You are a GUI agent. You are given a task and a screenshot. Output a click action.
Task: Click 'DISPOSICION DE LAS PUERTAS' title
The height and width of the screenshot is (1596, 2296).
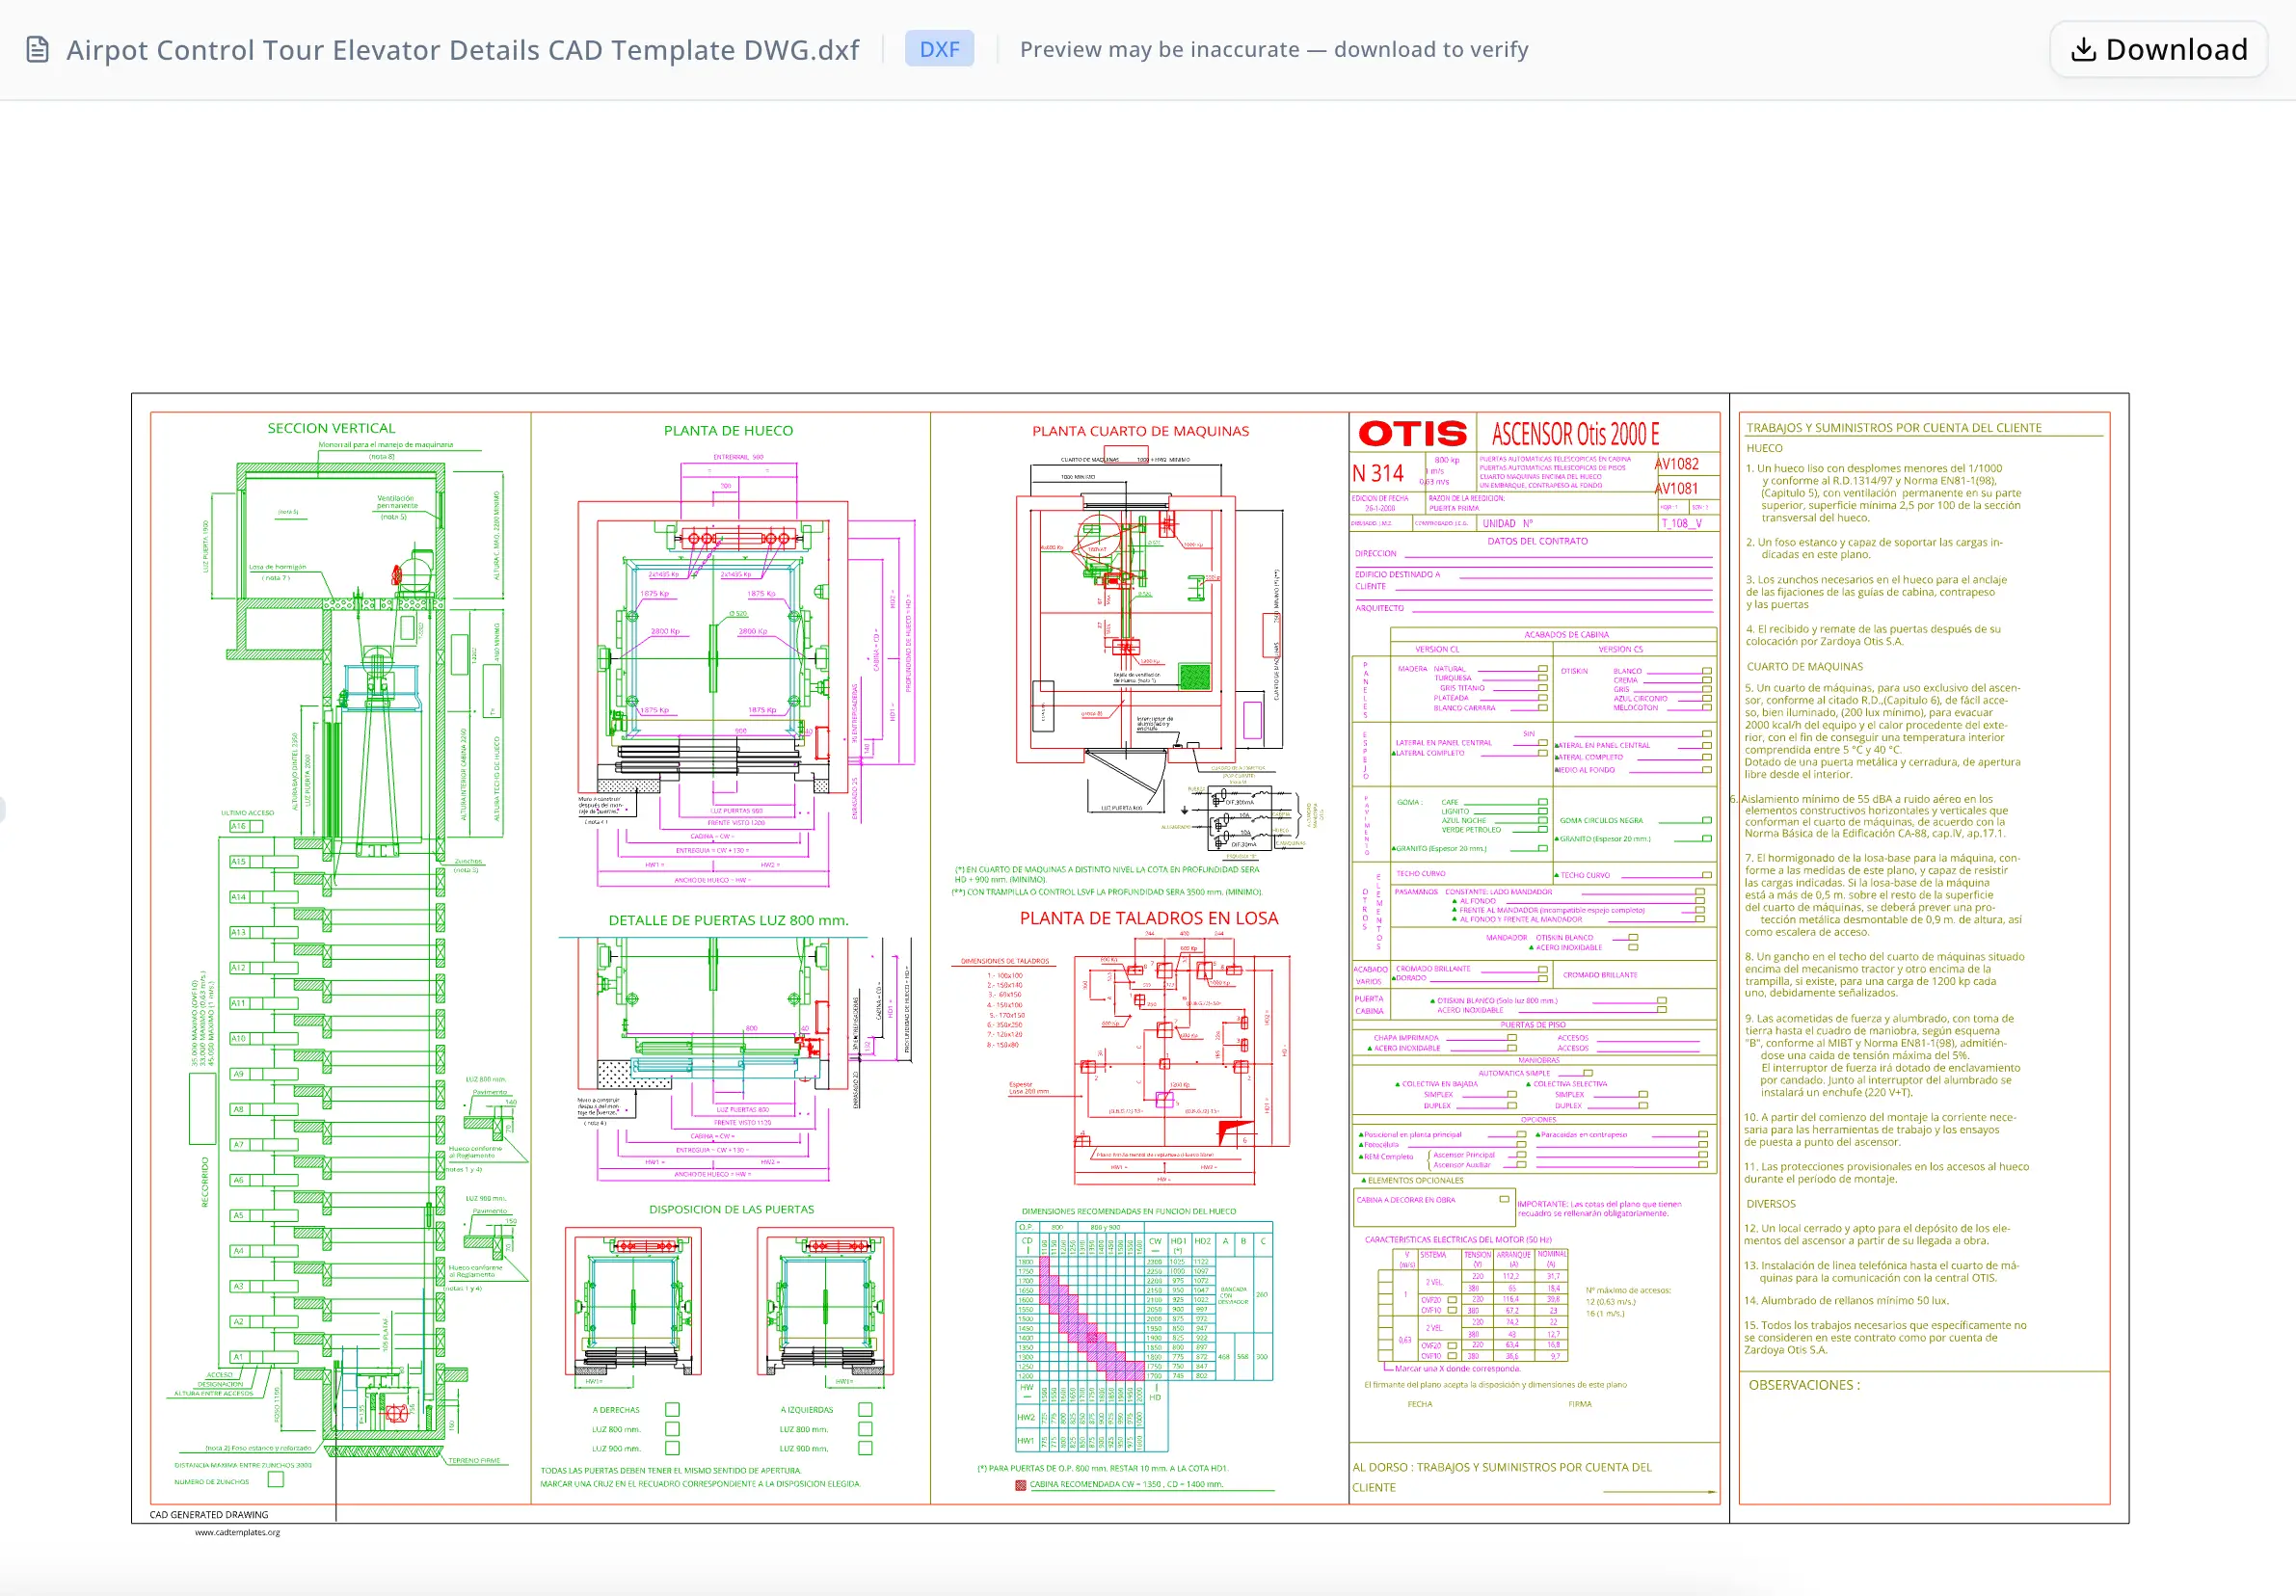click(x=731, y=1209)
